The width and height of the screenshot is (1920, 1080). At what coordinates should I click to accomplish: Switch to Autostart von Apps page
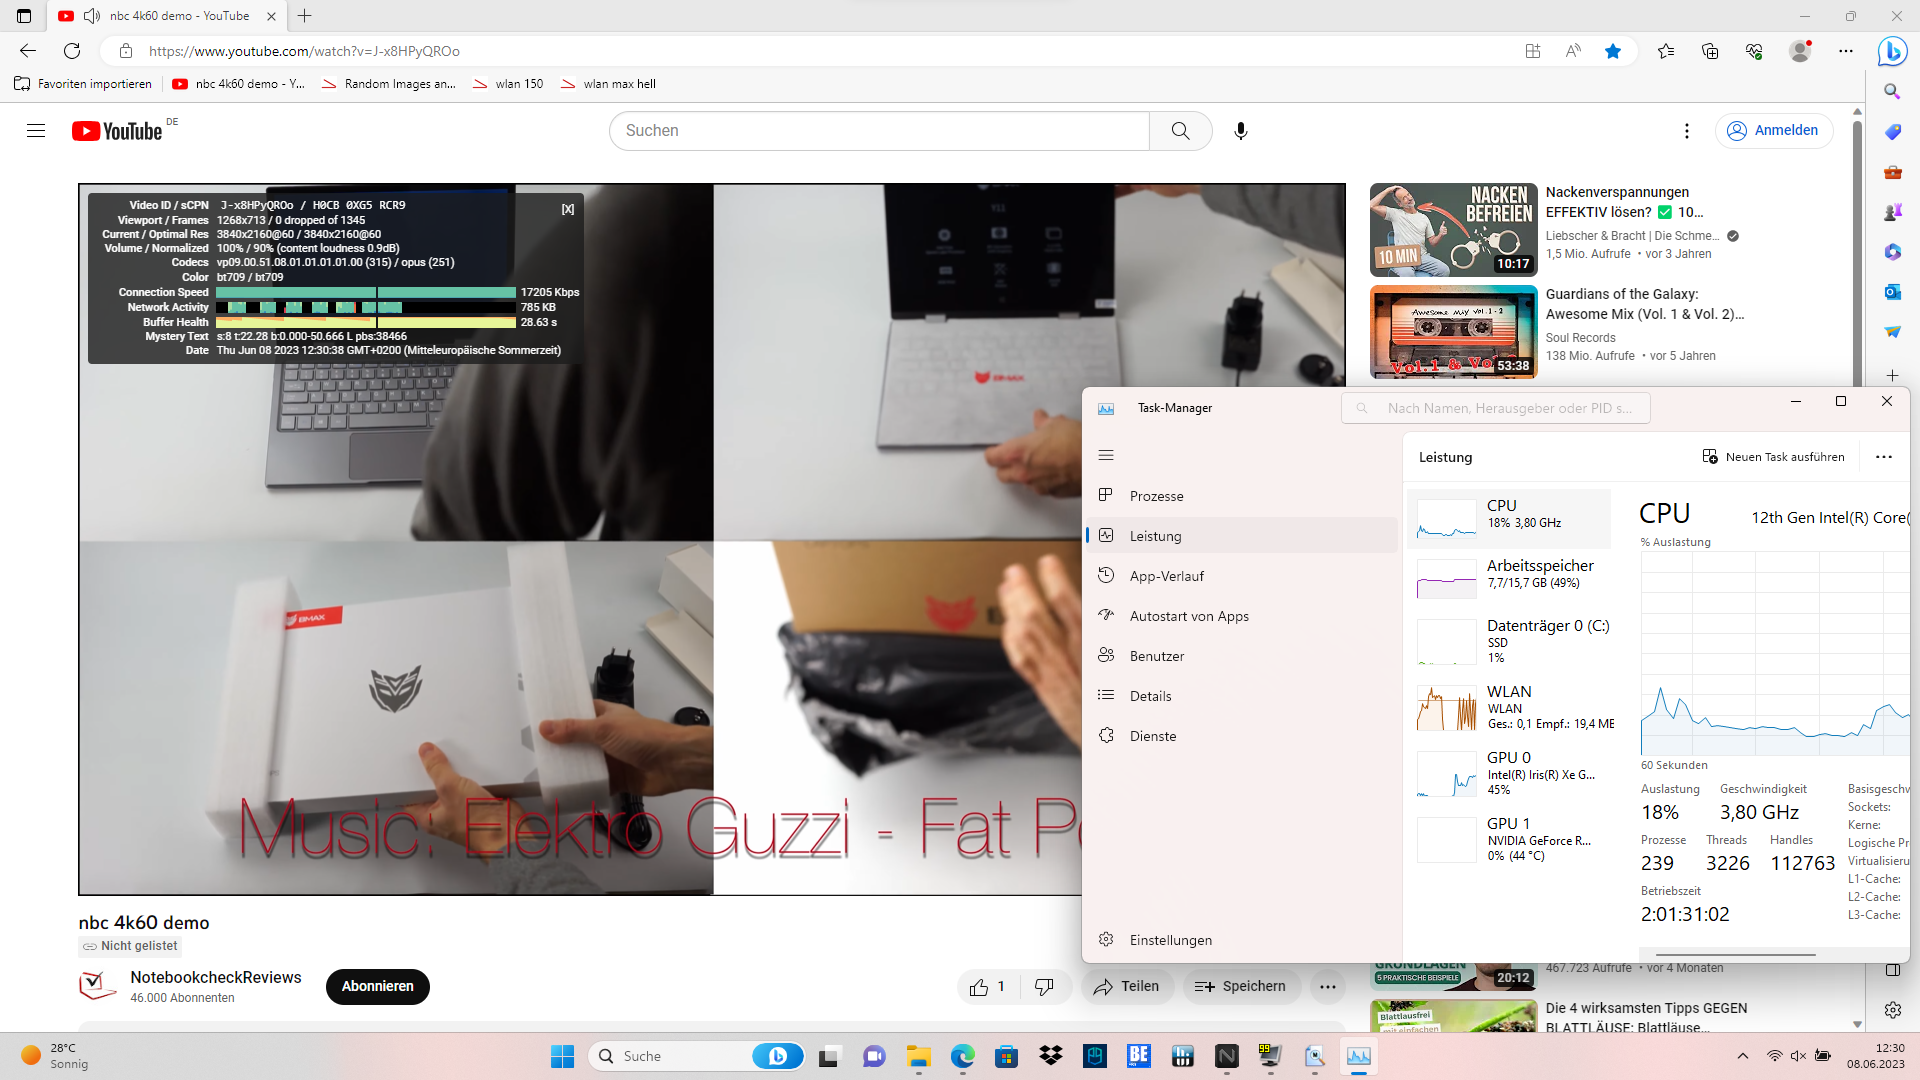(x=1188, y=616)
